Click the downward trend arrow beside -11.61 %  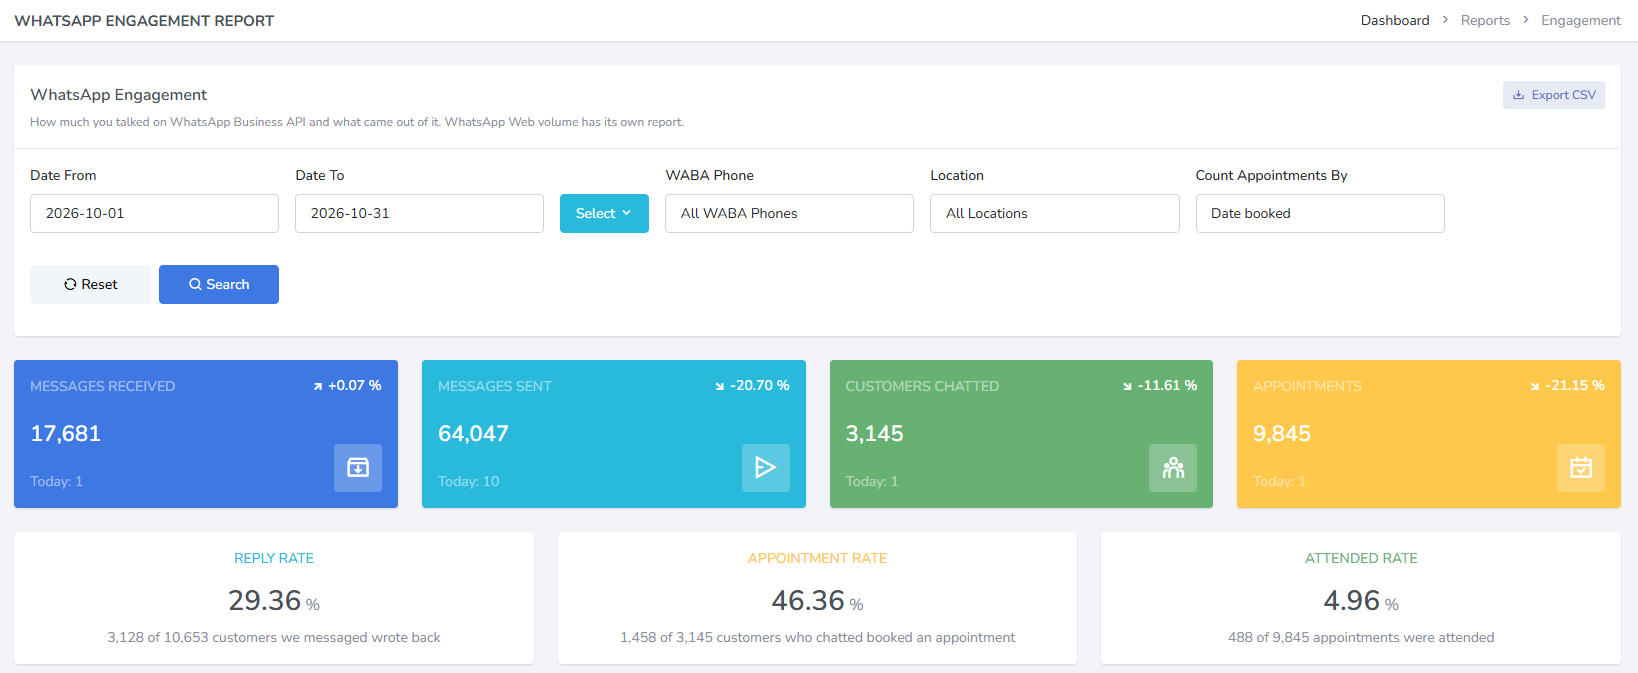pyautogui.click(x=1127, y=386)
